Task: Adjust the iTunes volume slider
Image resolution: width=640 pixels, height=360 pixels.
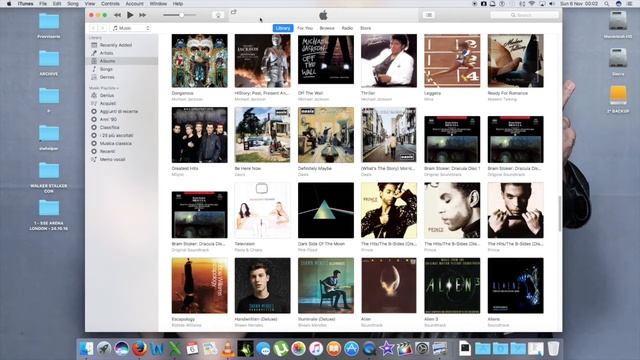Action: click(x=179, y=15)
